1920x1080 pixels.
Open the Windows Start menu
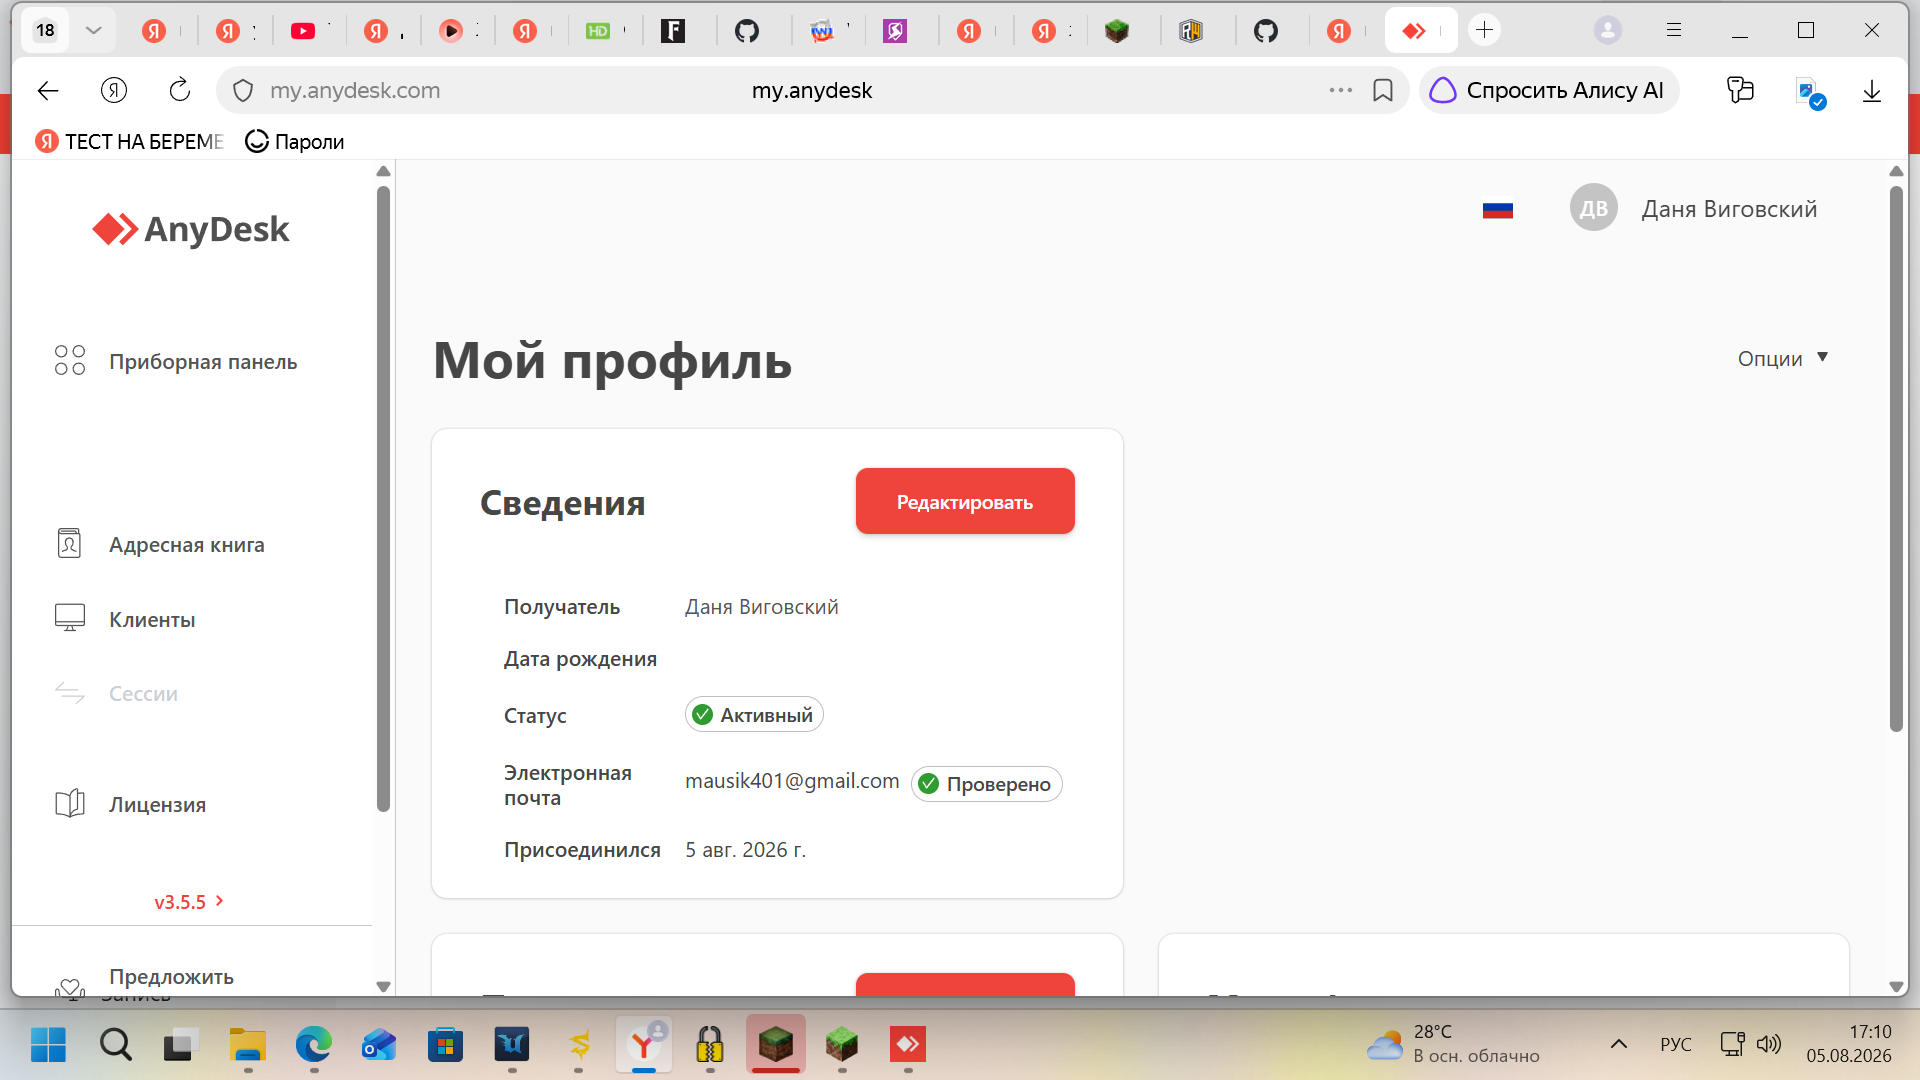coord(48,1045)
